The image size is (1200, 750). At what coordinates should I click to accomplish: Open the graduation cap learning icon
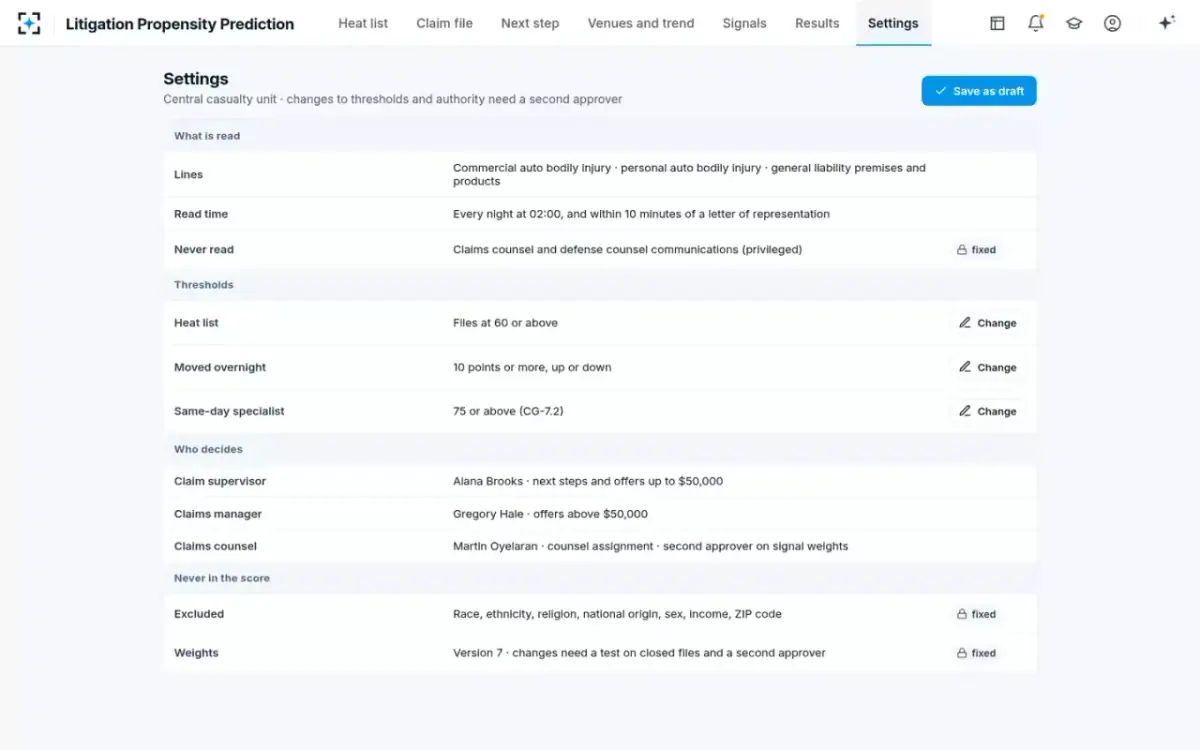point(1074,23)
